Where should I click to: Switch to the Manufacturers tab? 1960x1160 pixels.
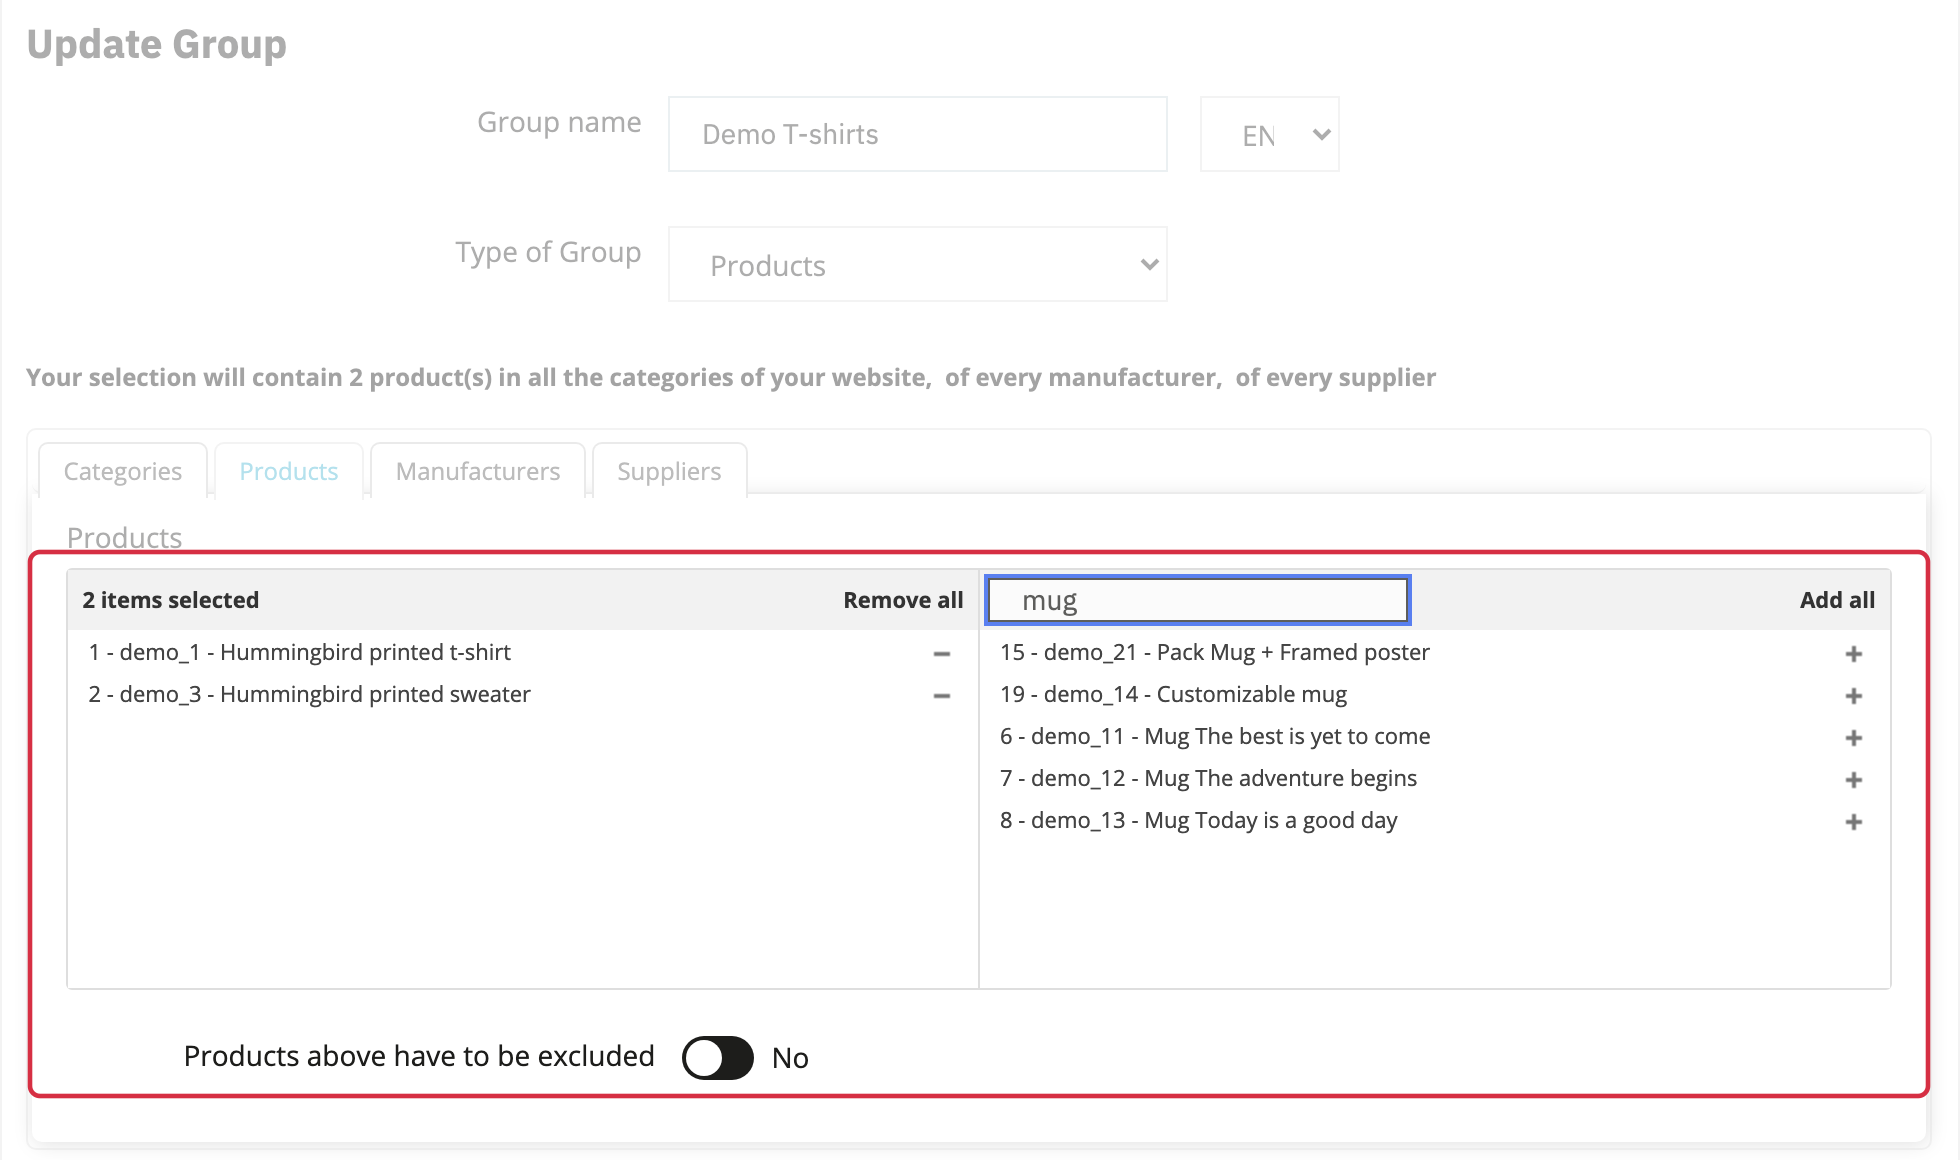click(478, 471)
